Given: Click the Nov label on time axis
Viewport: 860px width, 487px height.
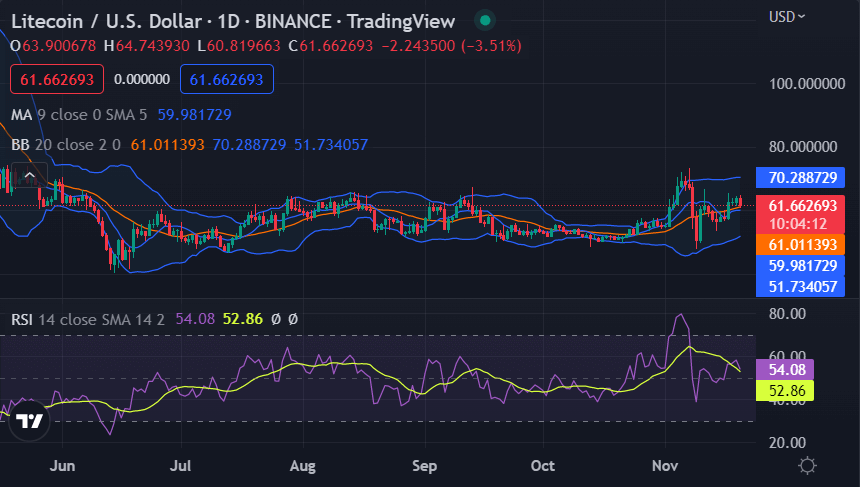Looking at the screenshot, I should (x=665, y=466).
